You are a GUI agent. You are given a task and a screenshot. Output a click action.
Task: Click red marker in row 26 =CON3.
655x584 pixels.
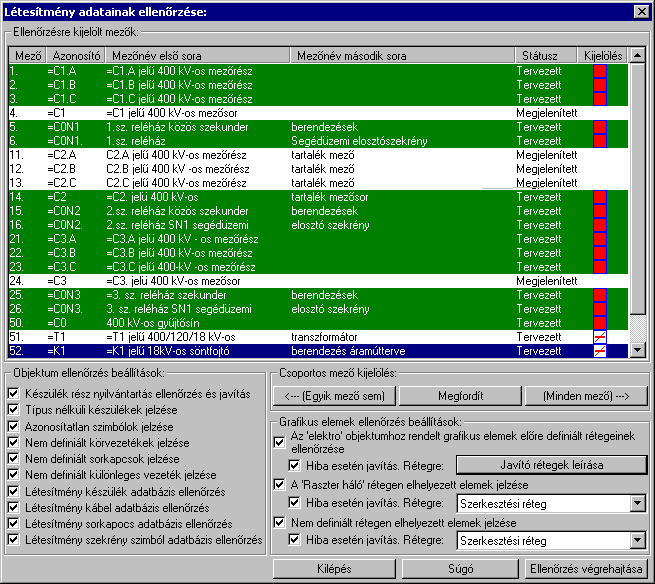pos(600,309)
